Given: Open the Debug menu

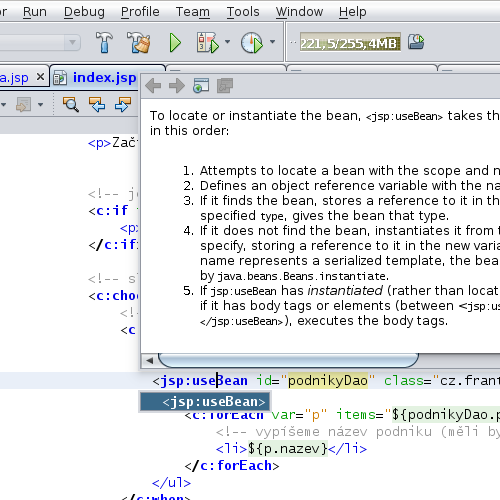Looking at the screenshot, I should tap(84, 12).
